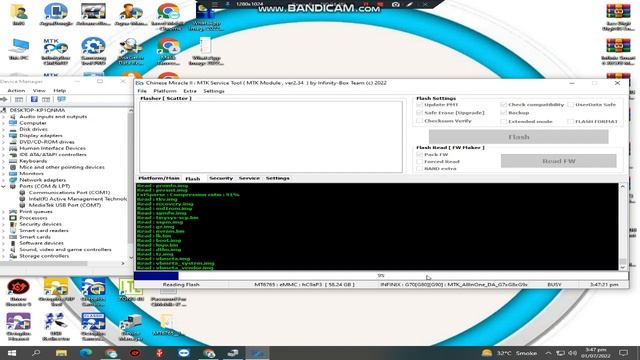Image resolution: width=640 pixels, height=360 pixels.
Task: Open File Explorer from taskbar
Action: pos(61,353)
